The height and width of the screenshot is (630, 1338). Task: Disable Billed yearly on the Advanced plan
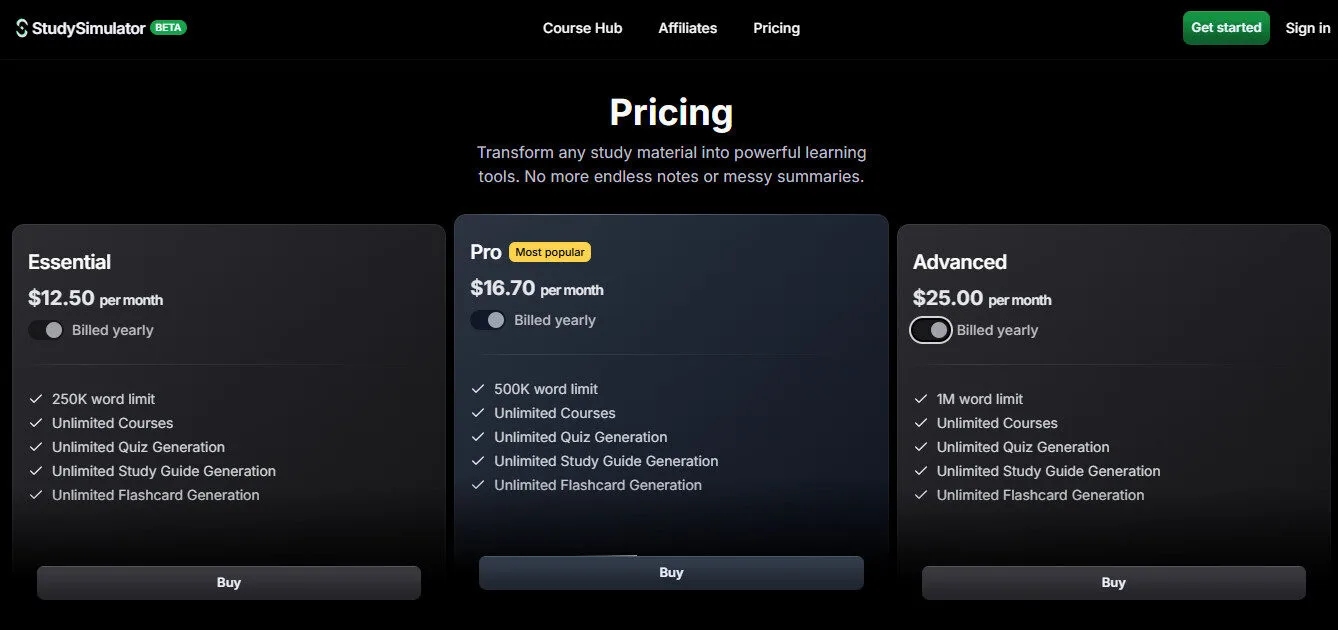tap(931, 330)
